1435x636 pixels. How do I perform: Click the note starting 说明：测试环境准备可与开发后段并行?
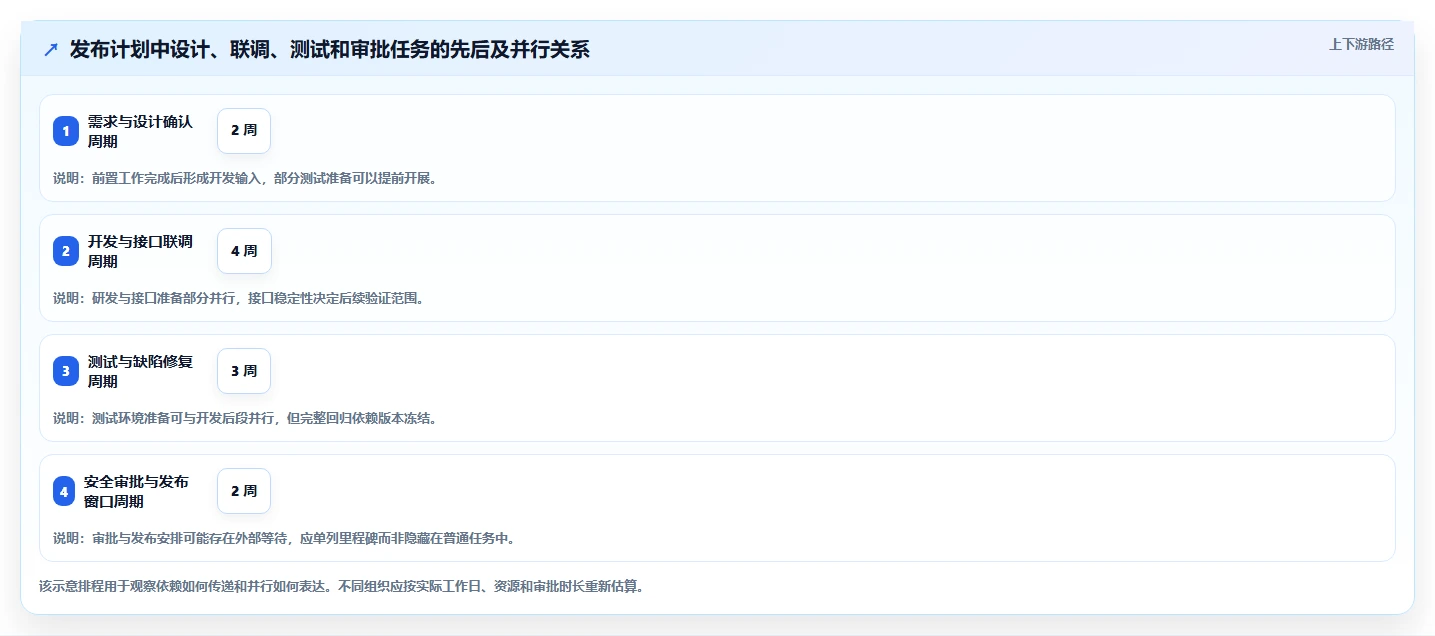pyautogui.click(x=245, y=418)
